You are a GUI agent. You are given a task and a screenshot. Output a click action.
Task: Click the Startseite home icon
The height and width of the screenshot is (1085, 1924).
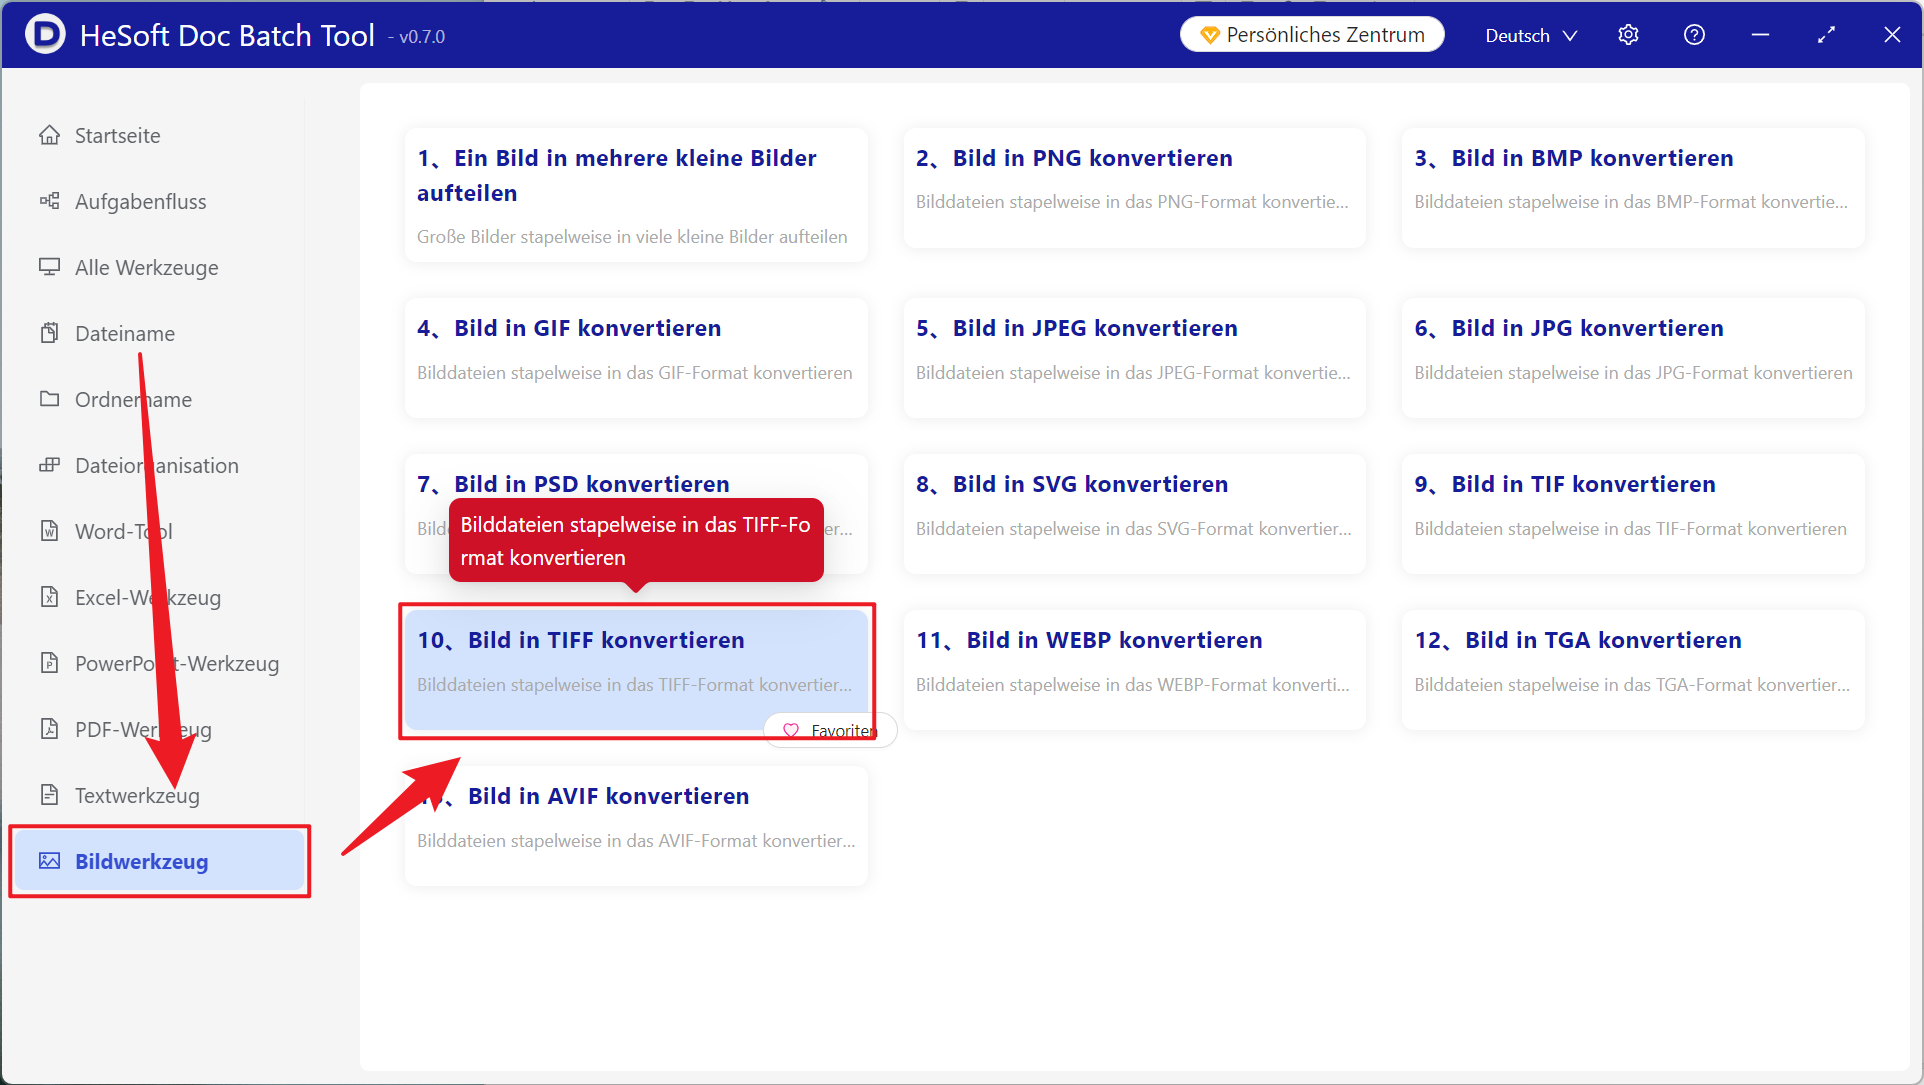(x=49, y=135)
